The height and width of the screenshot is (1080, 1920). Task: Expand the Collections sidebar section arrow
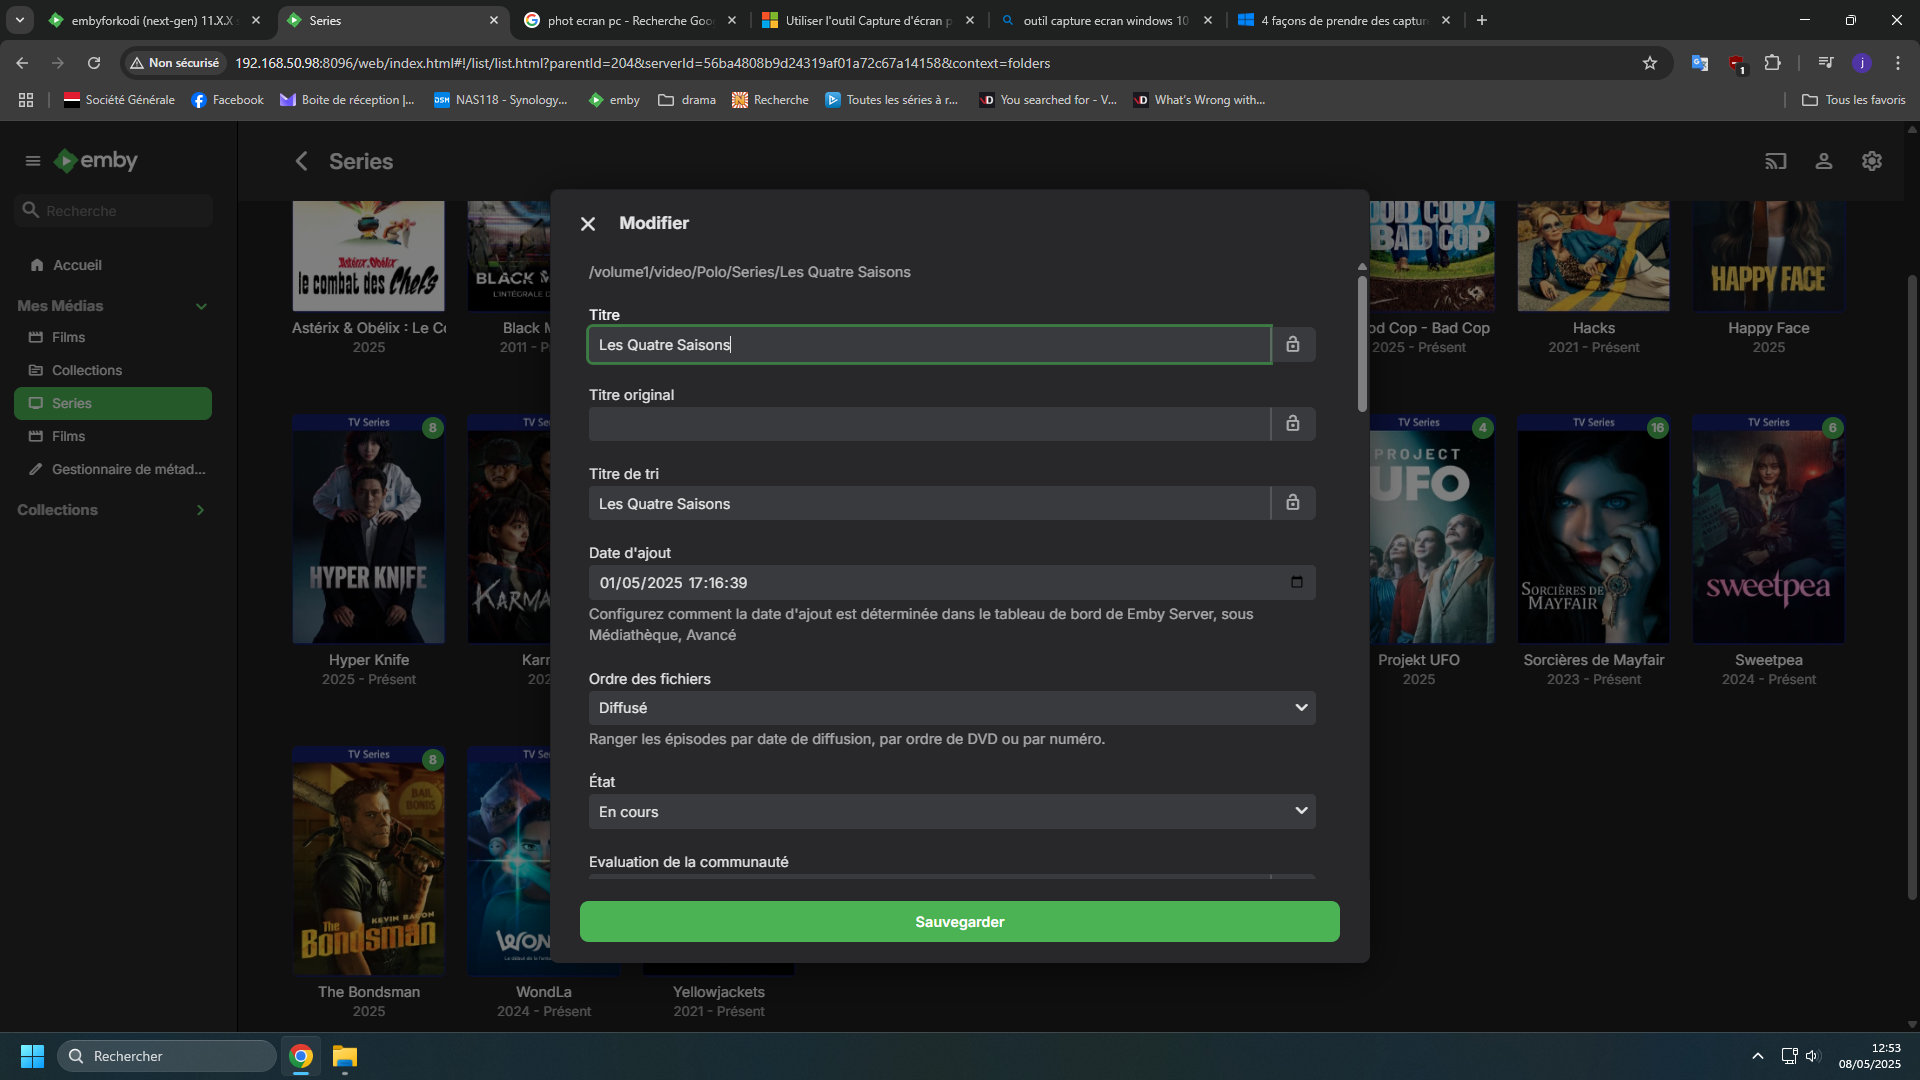[x=200, y=510]
